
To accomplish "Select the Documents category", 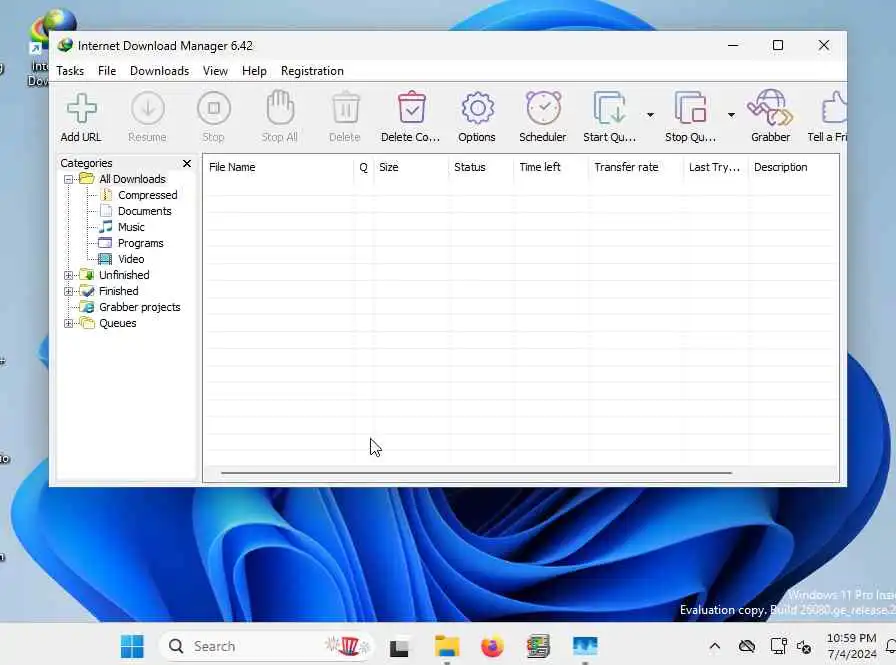I will click(x=145, y=211).
